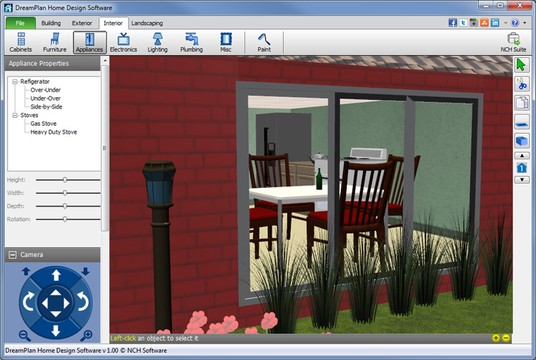Select Gas Stove item
The image size is (536, 360).
pyautogui.click(x=43, y=123)
